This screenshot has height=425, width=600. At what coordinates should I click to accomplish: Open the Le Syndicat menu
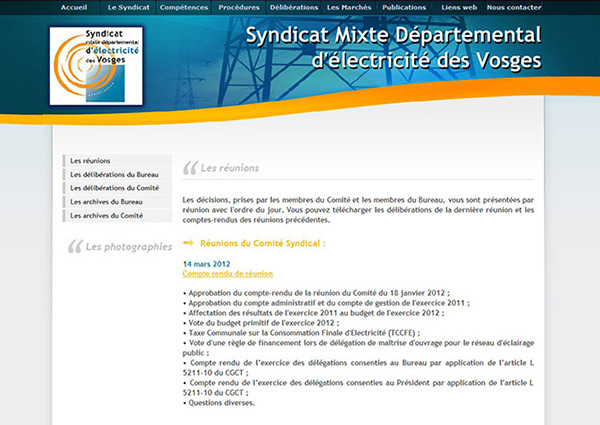tap(129, 7)
